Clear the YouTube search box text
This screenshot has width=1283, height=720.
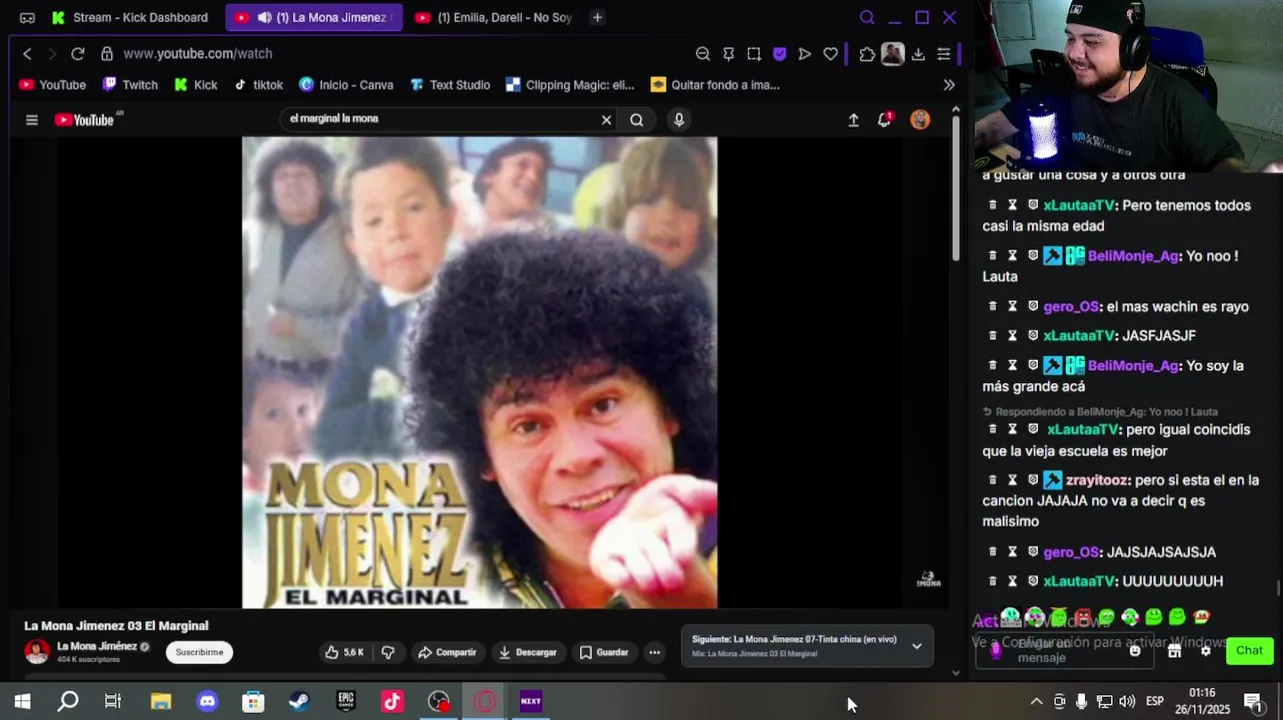606,120
